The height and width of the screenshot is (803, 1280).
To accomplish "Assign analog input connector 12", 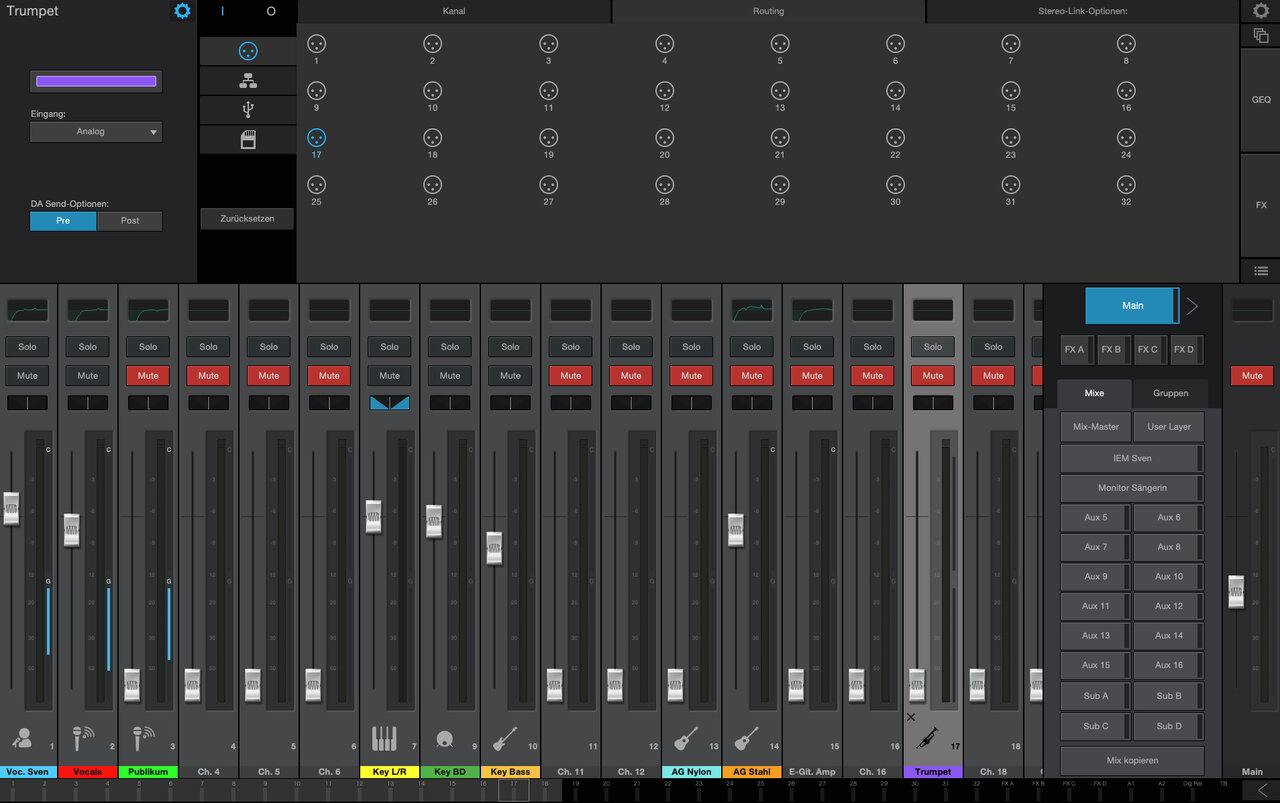I will coord(664,91).
